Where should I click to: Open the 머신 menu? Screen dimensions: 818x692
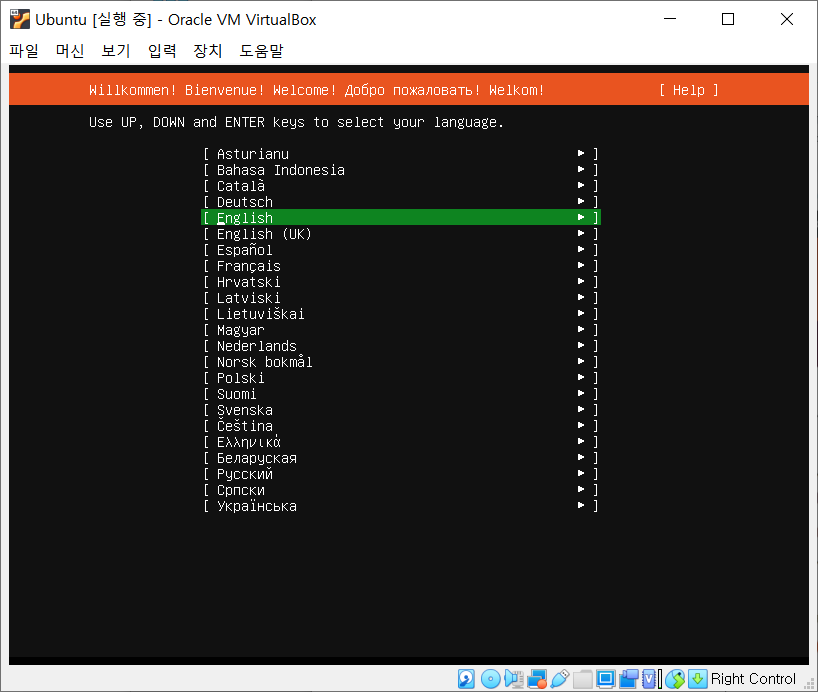click(x=70, y=51)
